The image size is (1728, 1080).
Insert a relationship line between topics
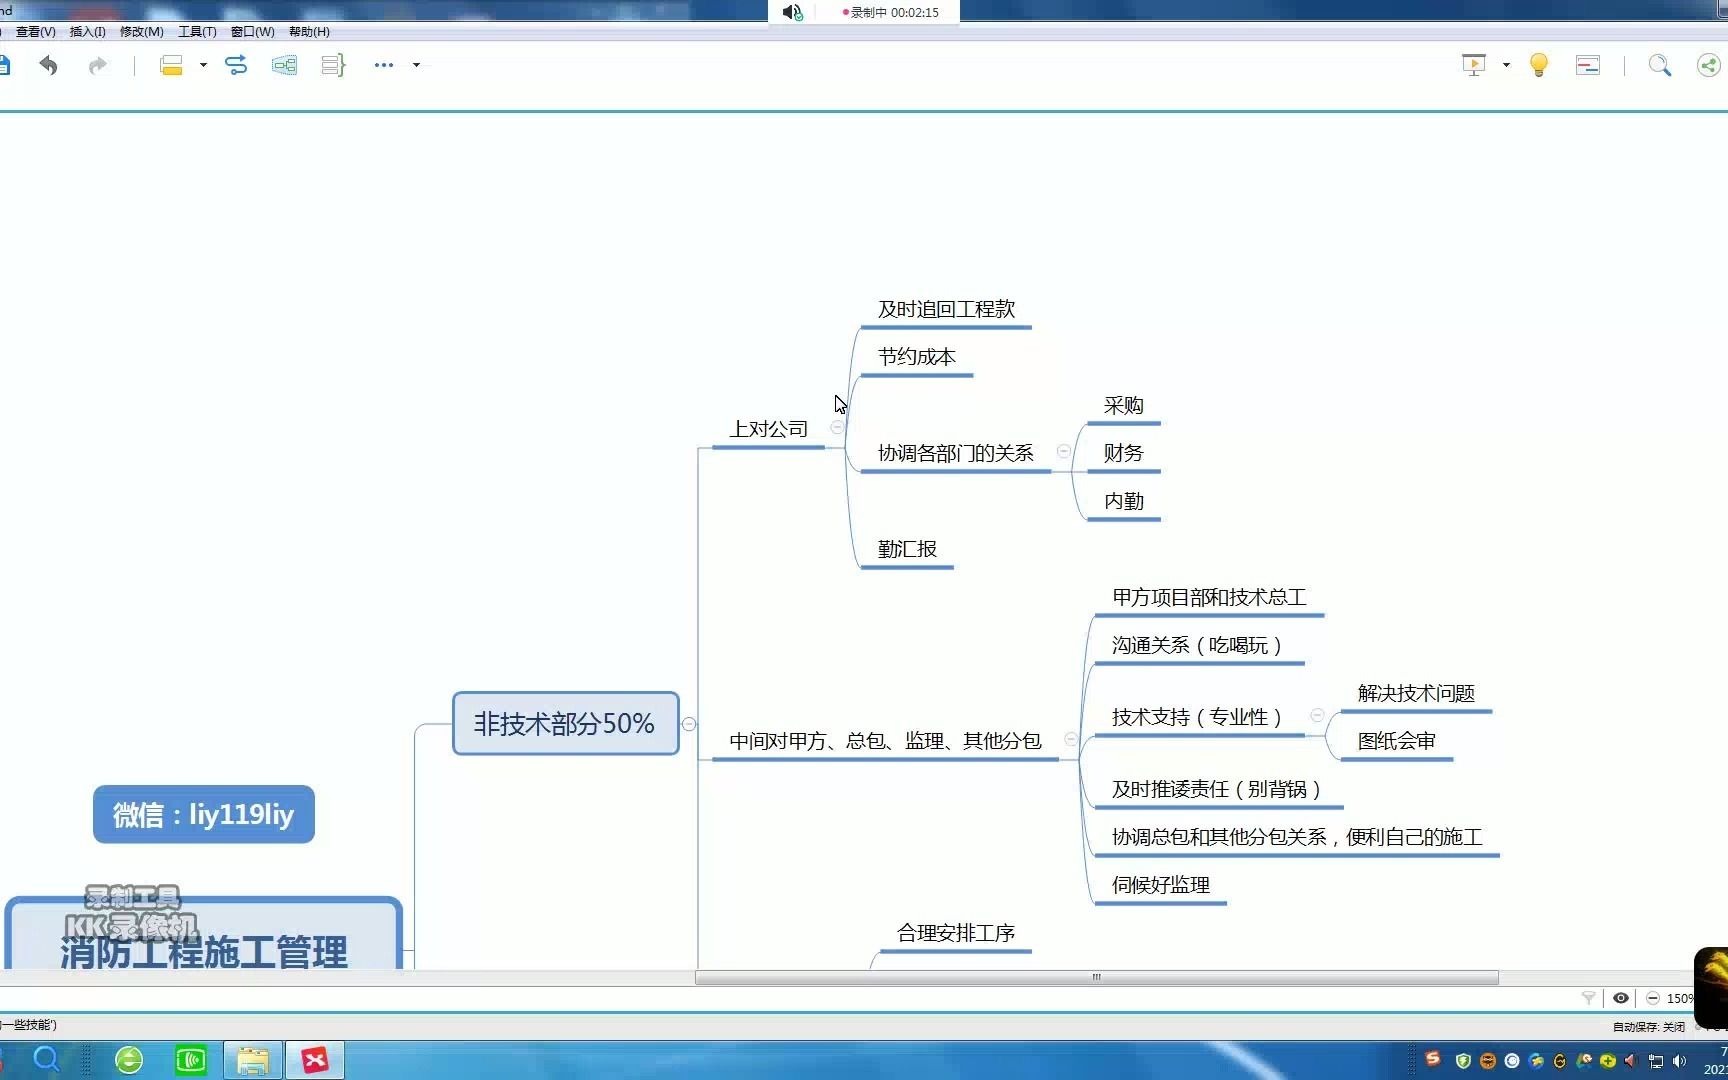tap(236, 66)
